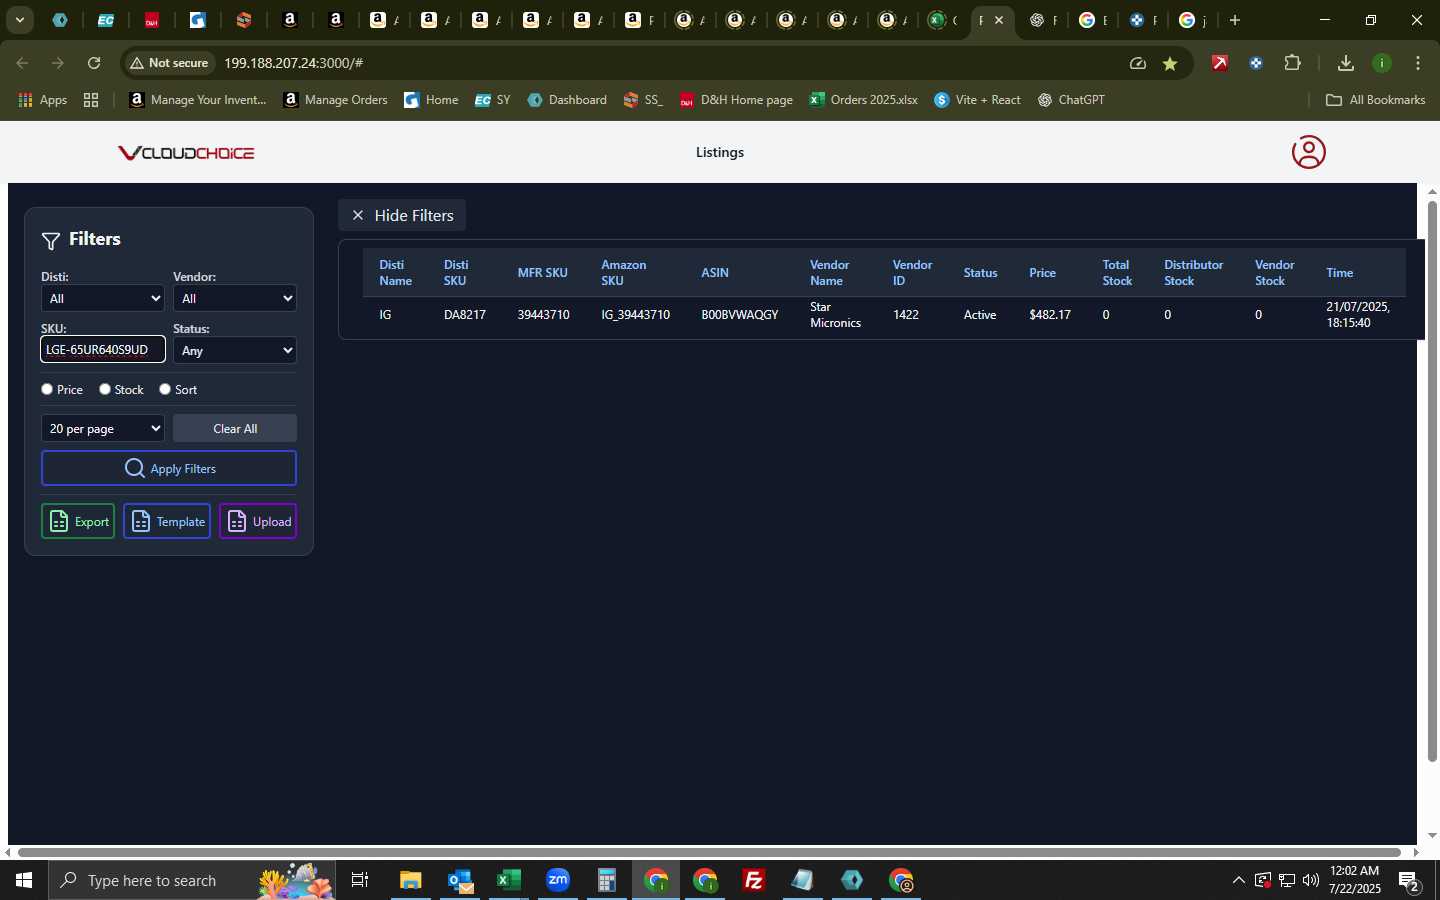This screenshot has width=1440, height=900.
Task: Open Outlook from the taskbar
Action: (x=460, y=880)
